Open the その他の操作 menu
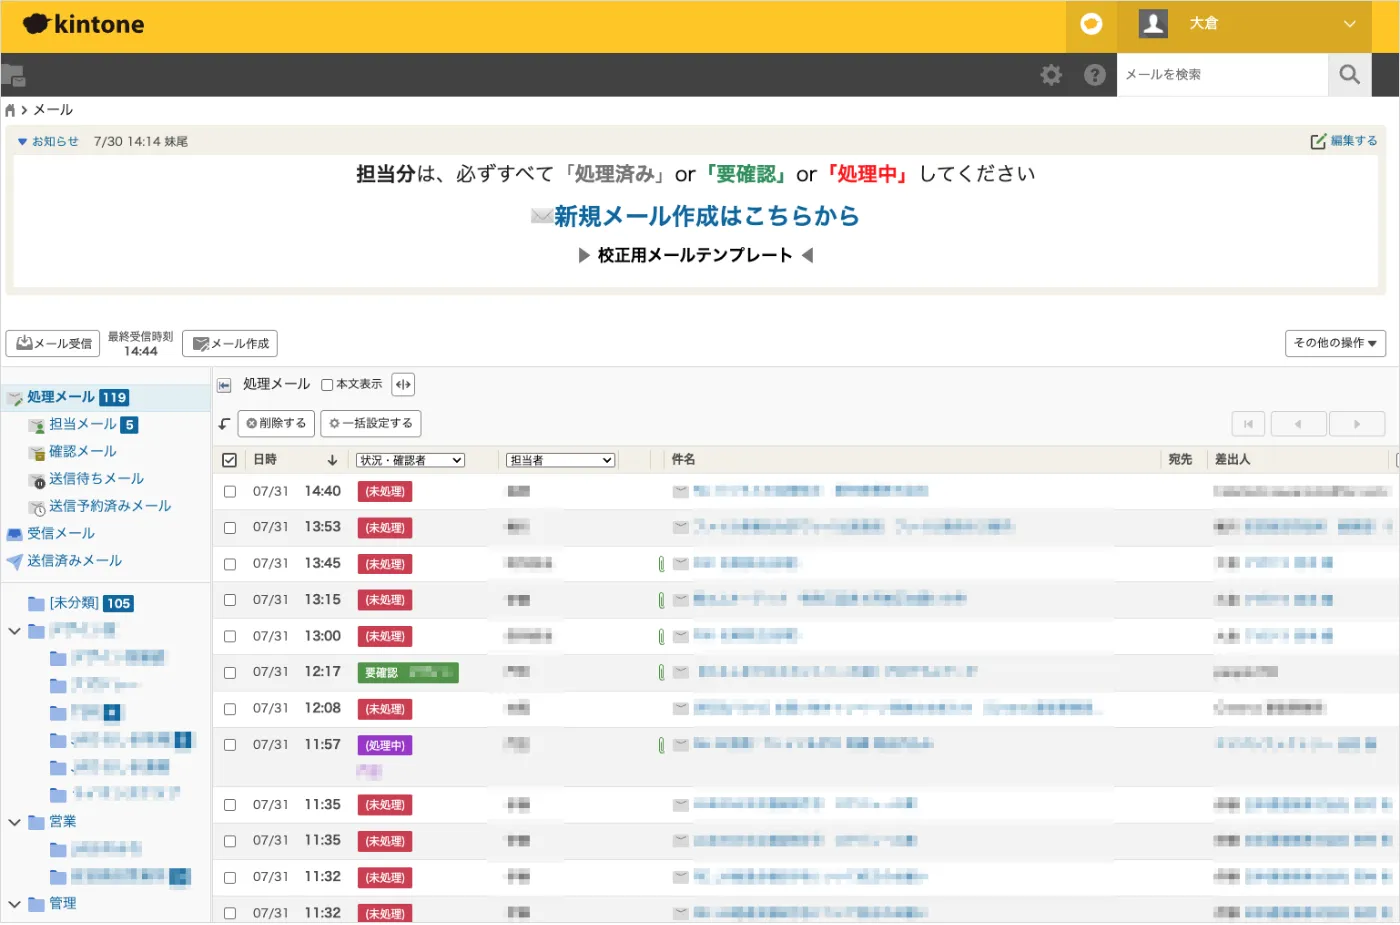The image size is (1400, 925). pos(1334,343)
